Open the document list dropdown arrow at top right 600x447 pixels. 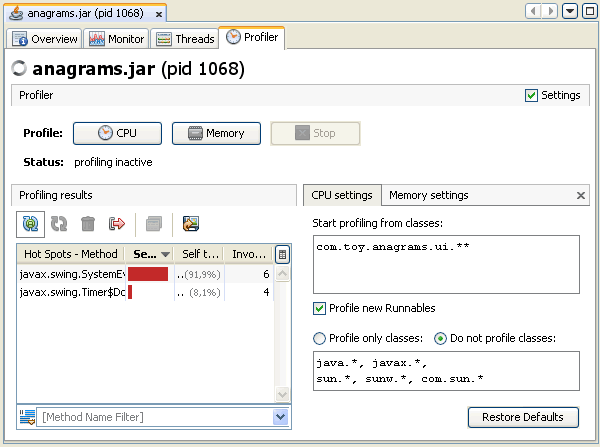[x=569, y=11]
